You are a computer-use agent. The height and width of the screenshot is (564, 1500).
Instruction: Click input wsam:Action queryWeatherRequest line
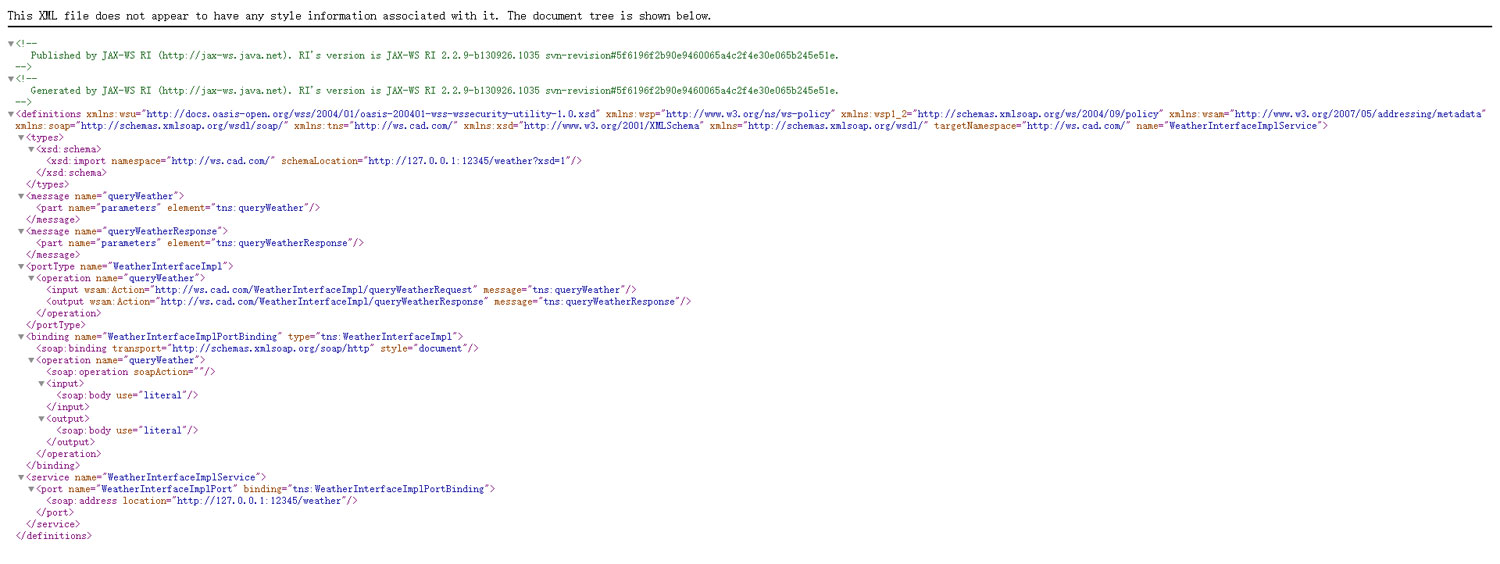(x=341, y=290)
